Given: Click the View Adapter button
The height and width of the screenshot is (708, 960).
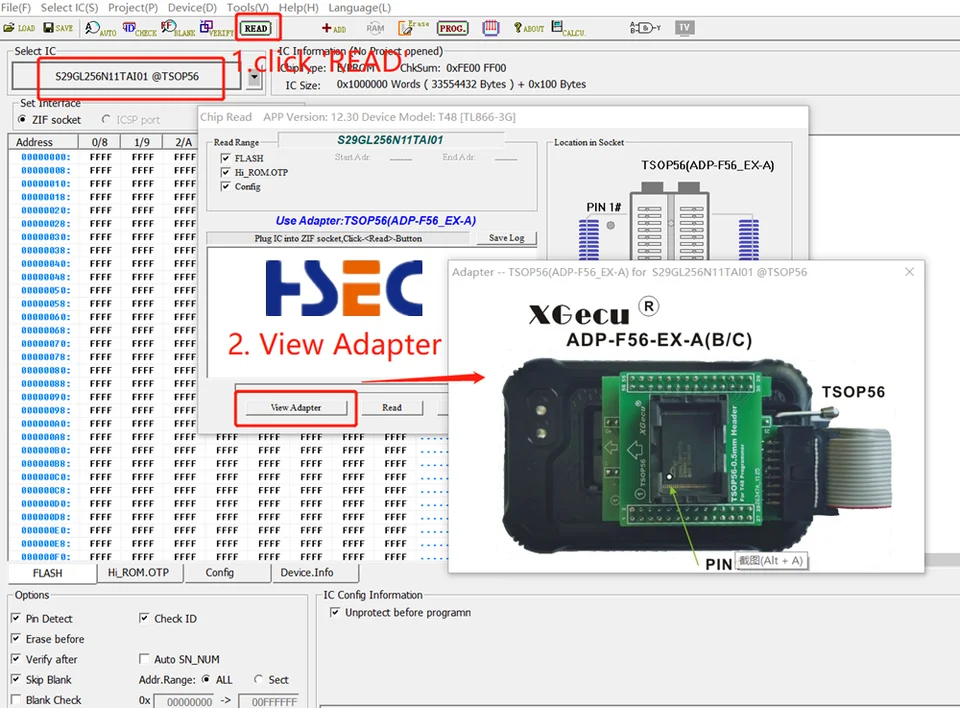Looking at the screenshot, I should point(296,408).
